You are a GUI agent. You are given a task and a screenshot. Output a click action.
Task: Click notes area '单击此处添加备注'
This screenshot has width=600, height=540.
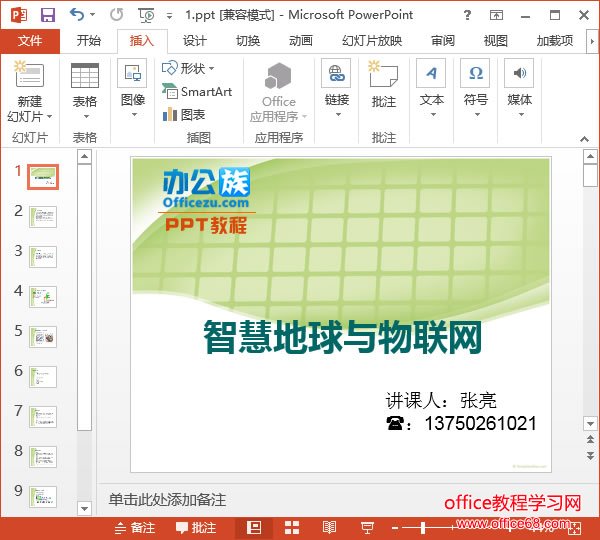coord(168,500)
